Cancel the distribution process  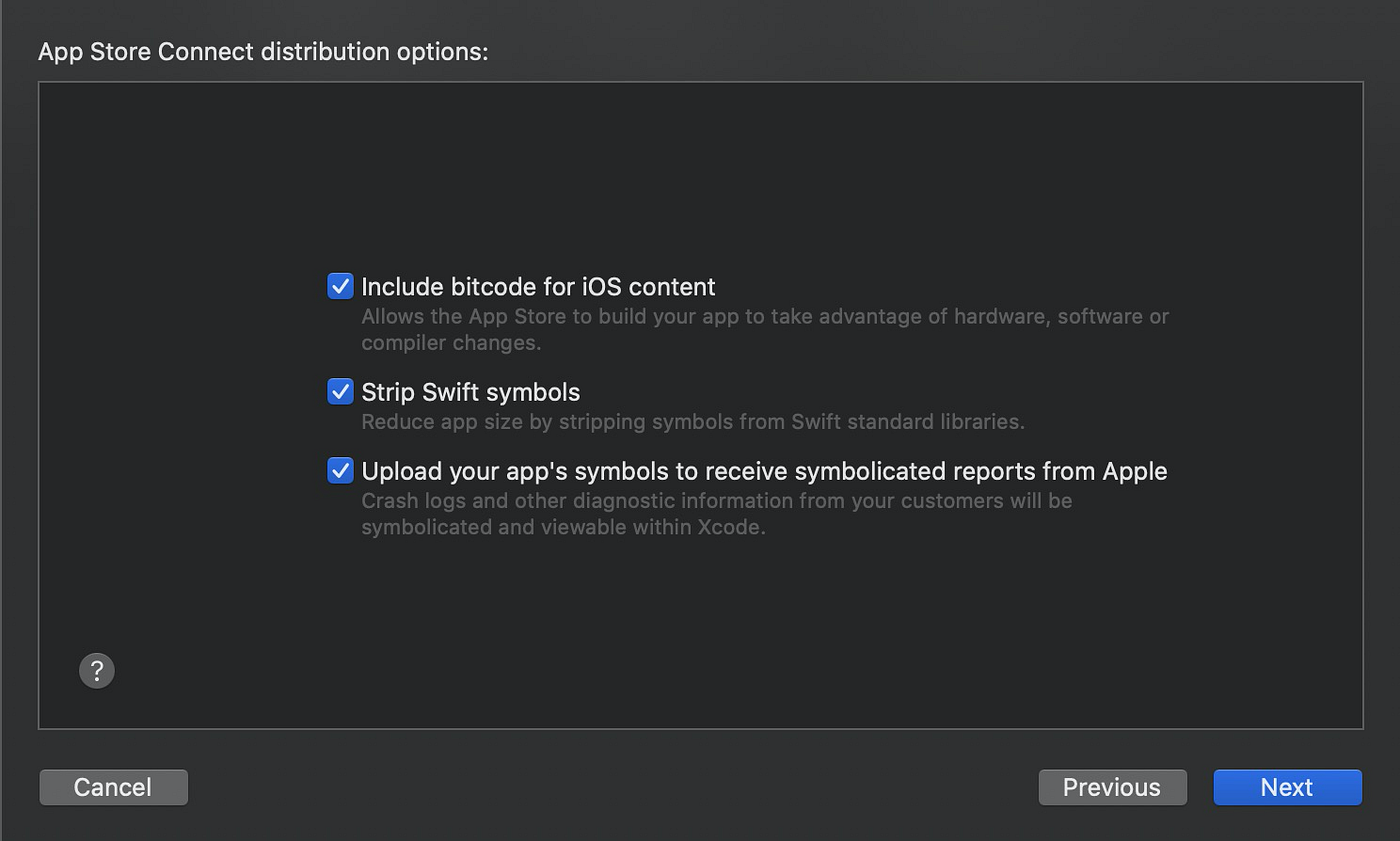click(113, 787)
